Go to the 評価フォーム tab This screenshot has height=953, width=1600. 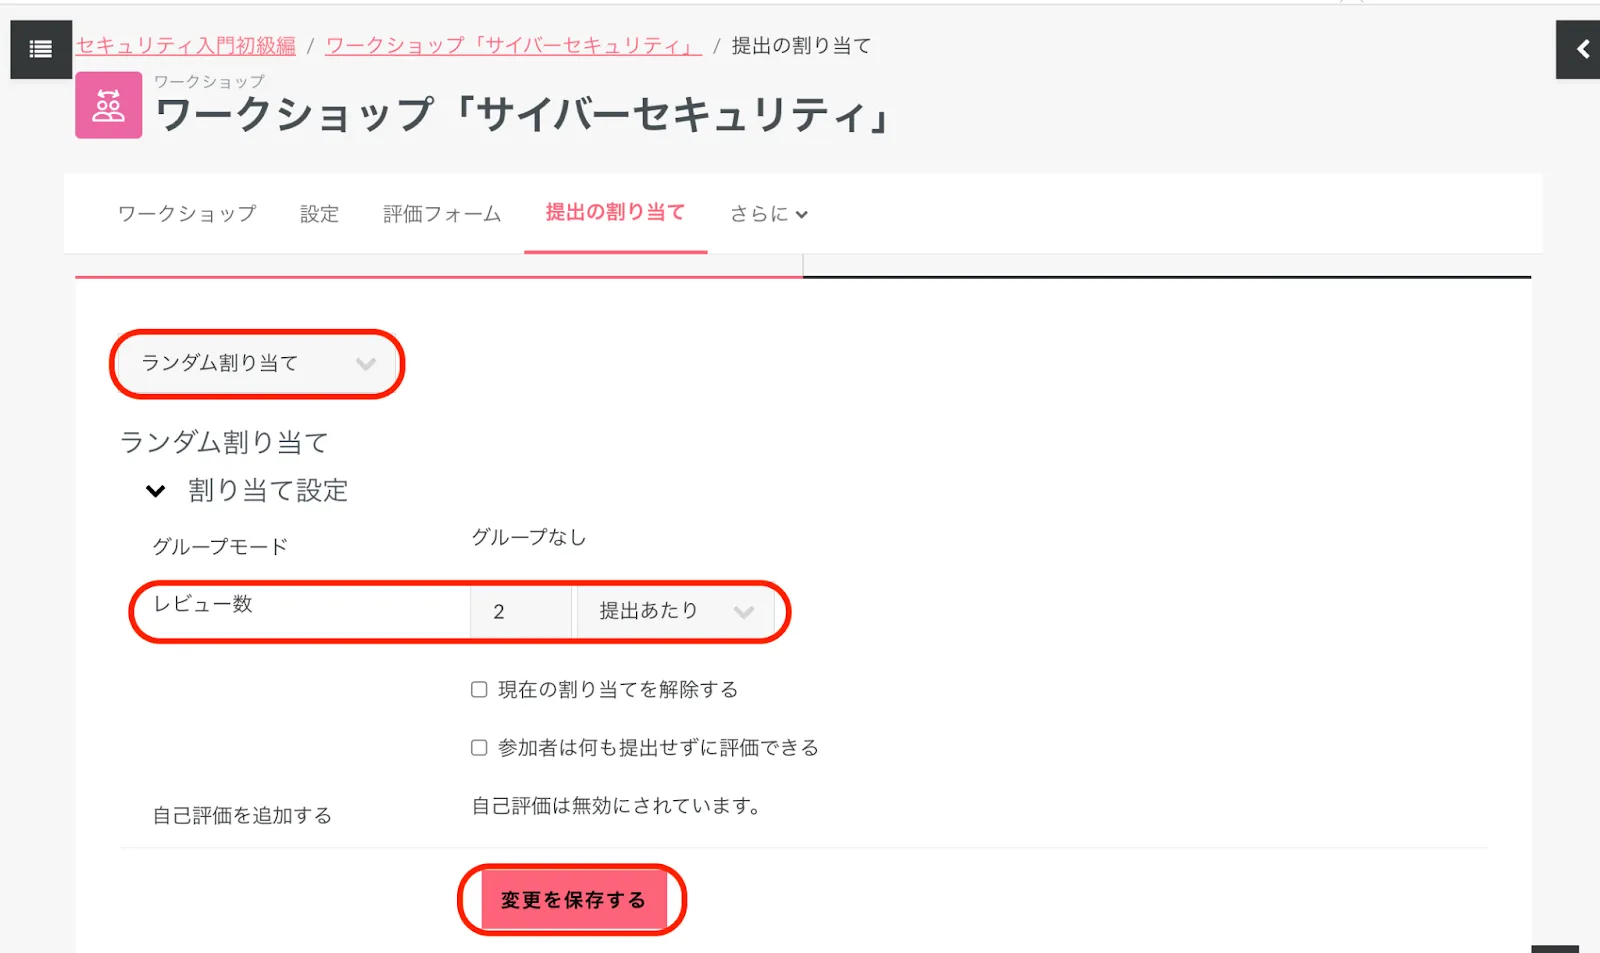pyautogui.click(x=442, y=214)
